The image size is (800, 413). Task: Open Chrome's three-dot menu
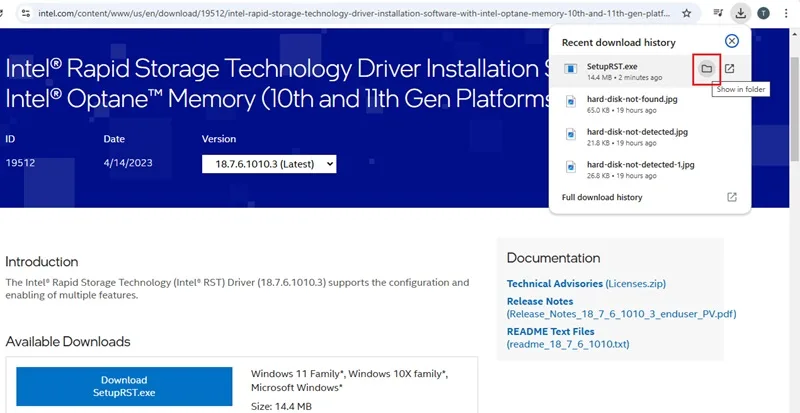click(786, 13)
